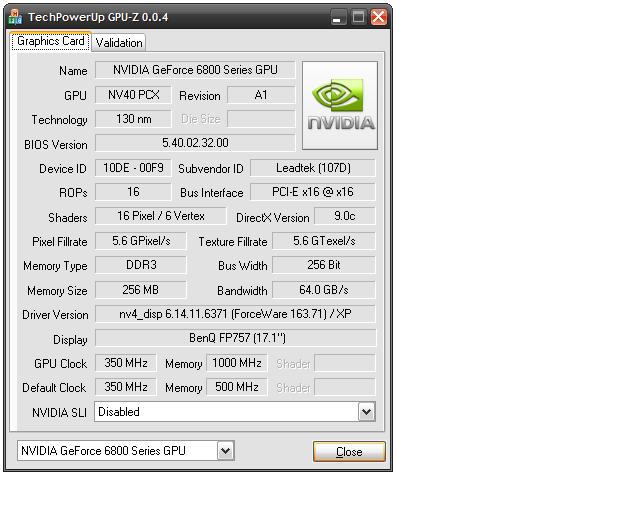Click the Driver Version label
The height and width of the screenshot is (512, 640).
[x=55, y=315]
